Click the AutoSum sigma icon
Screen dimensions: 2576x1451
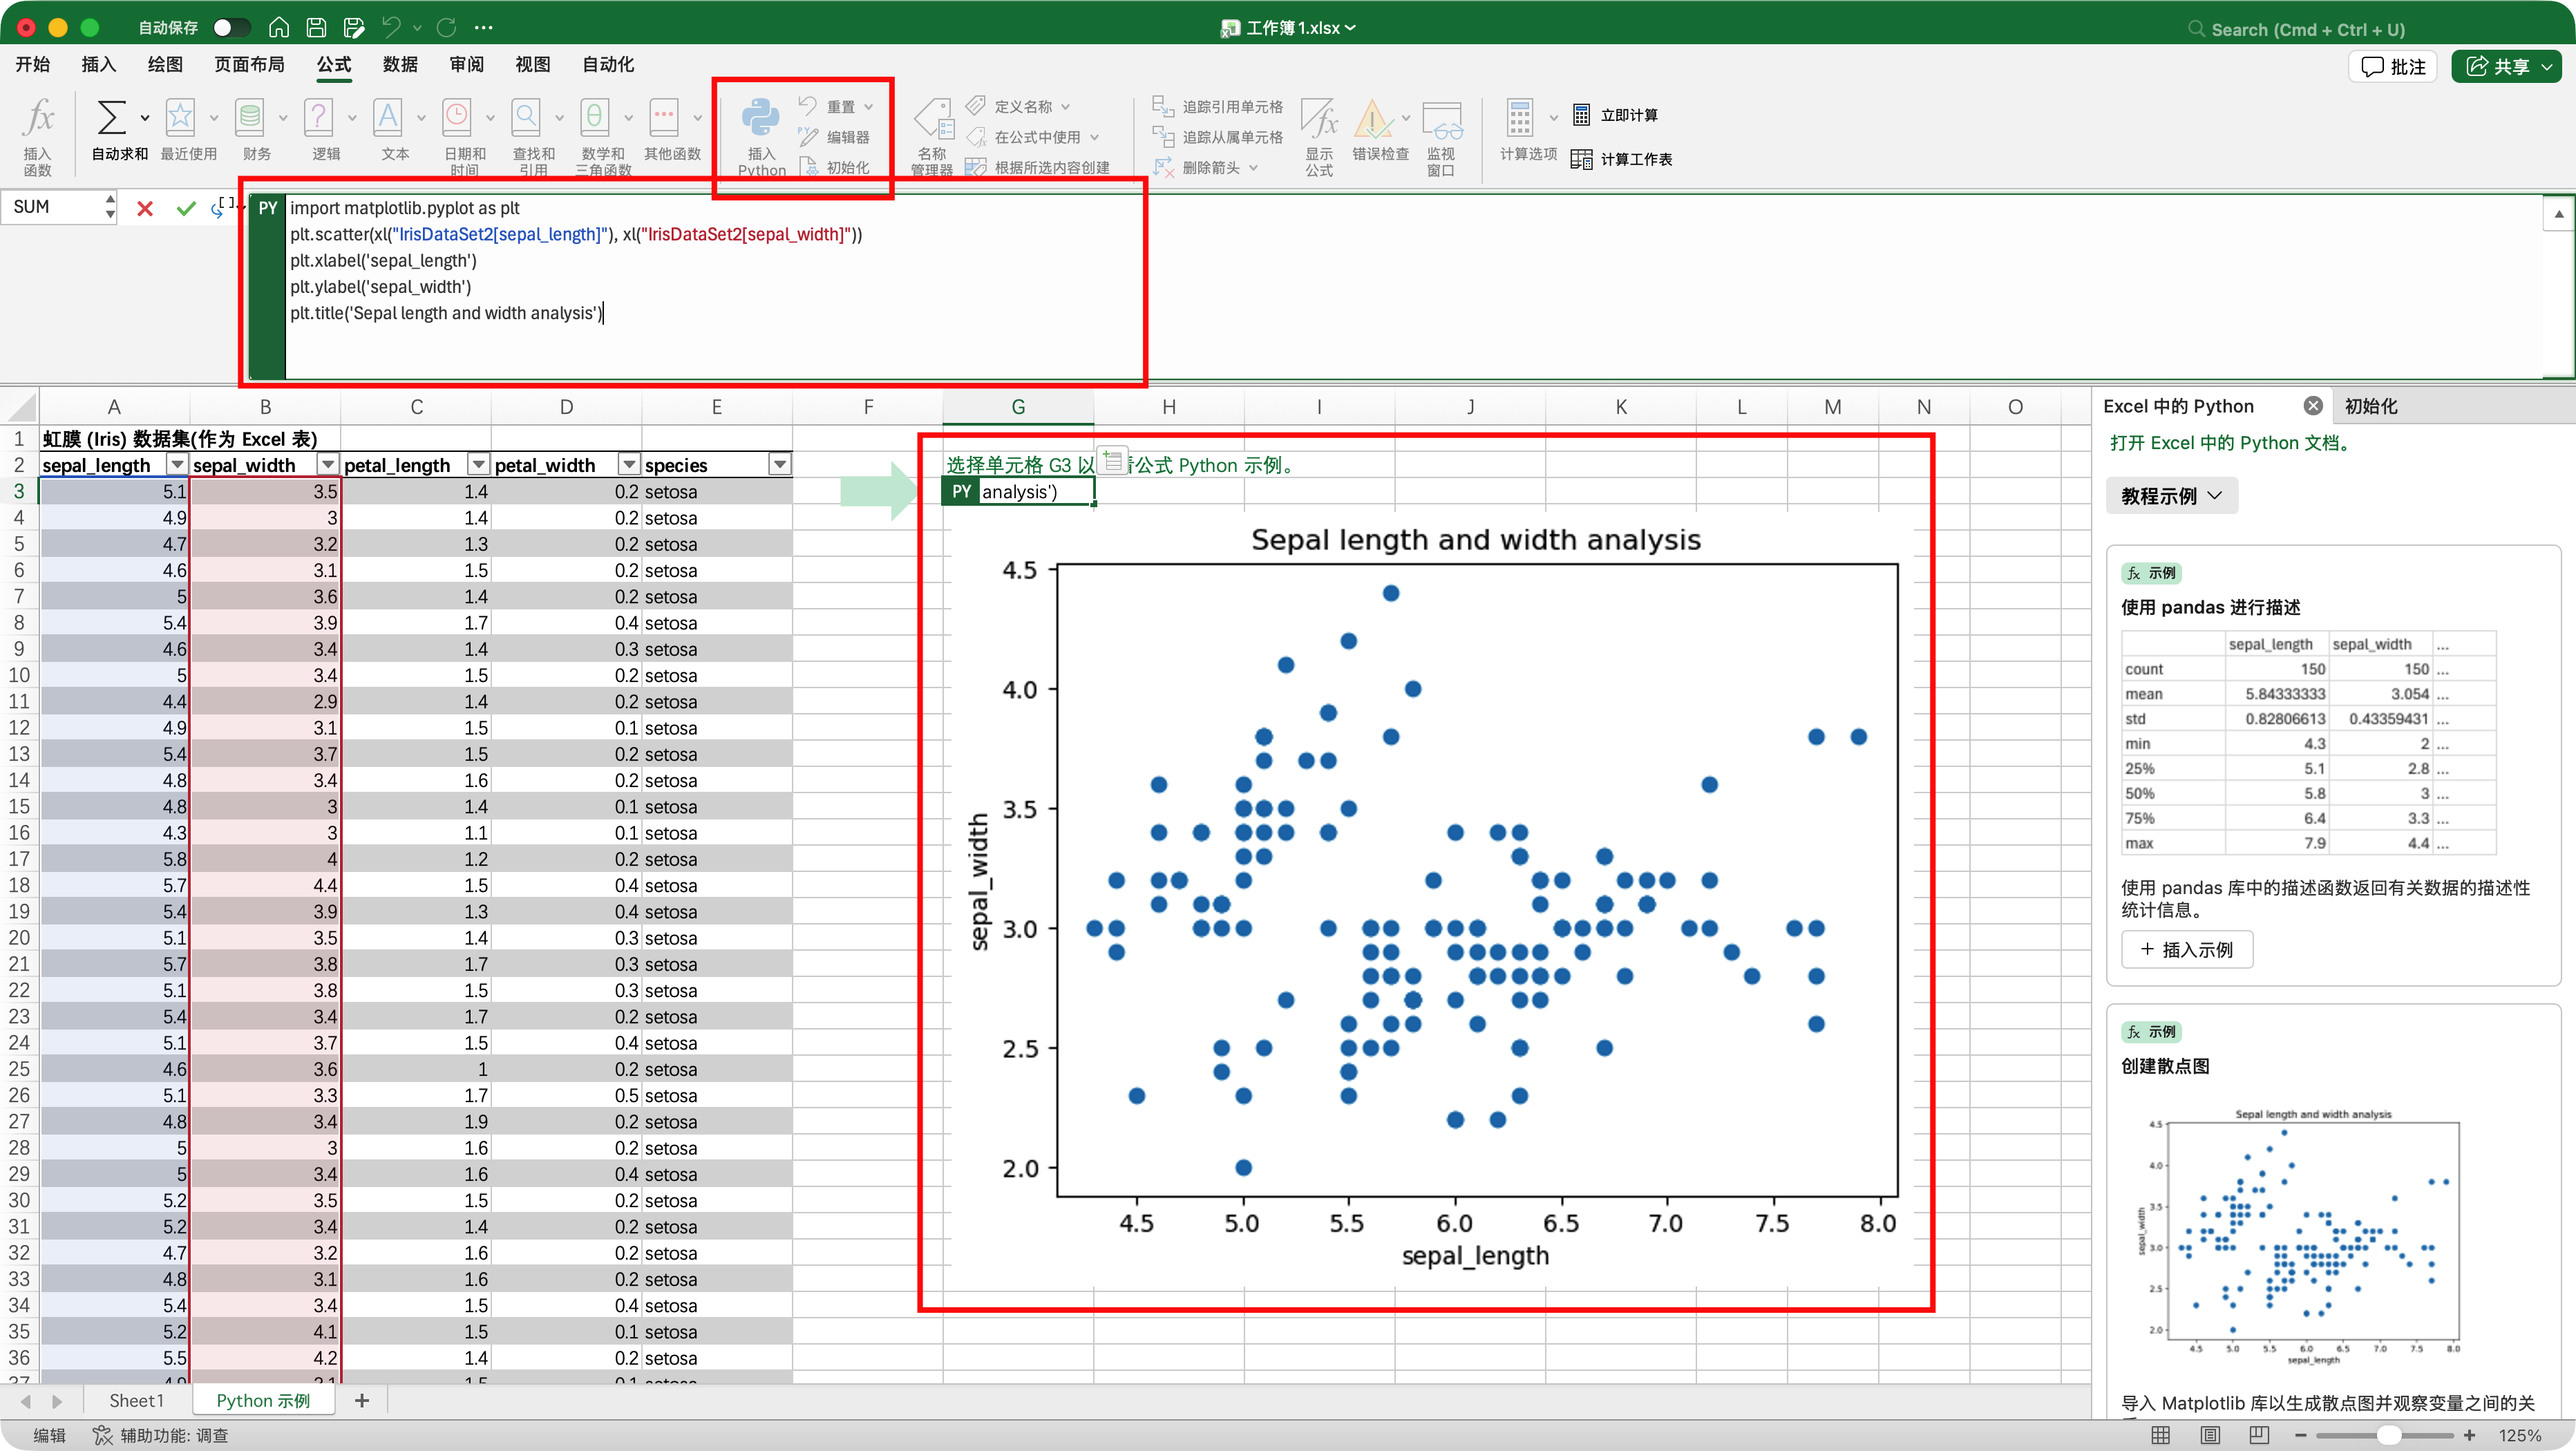coord(111,118)
